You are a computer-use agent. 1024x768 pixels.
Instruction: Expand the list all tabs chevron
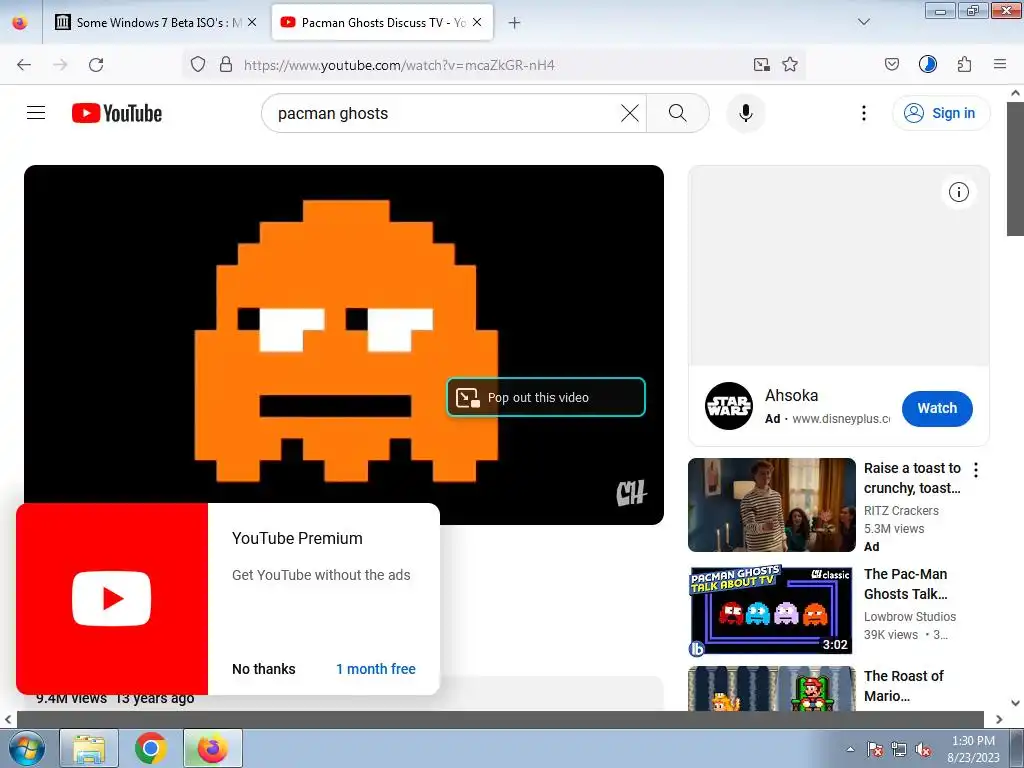(863, 22)
